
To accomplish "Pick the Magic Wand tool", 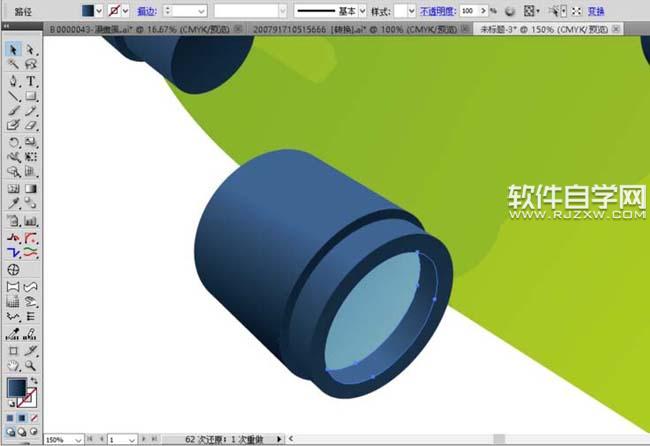I will pyautogui.click(x=13, y=64).
